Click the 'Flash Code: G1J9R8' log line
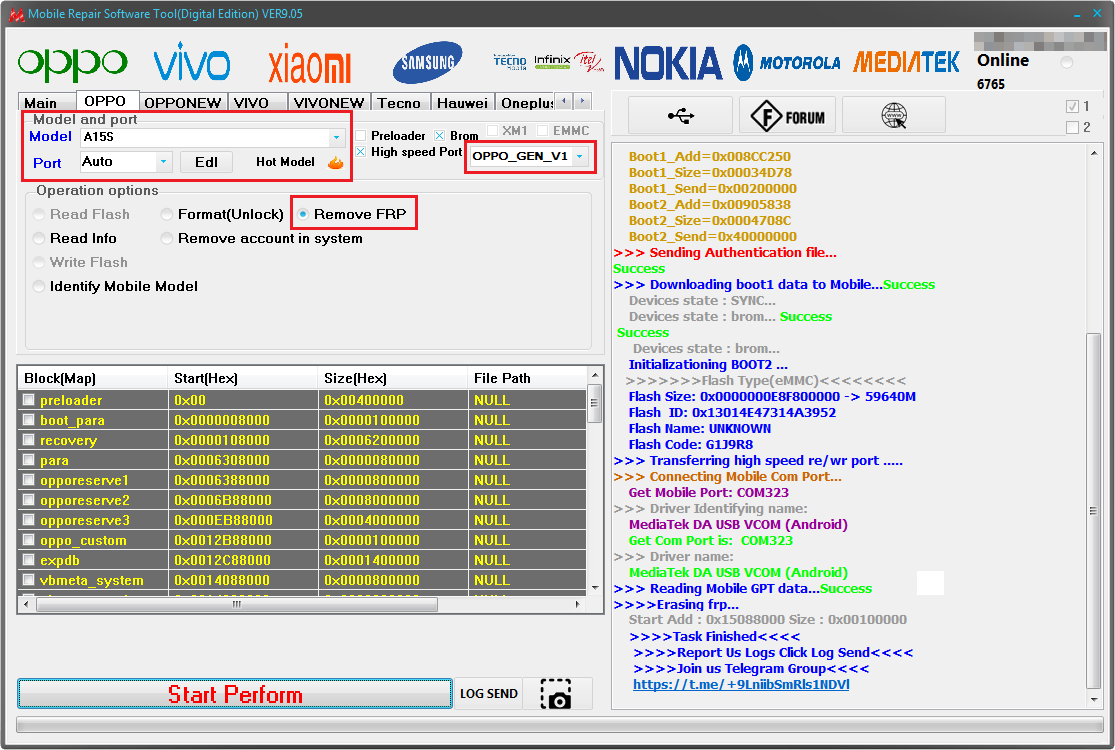 click(x=690, y=444)
